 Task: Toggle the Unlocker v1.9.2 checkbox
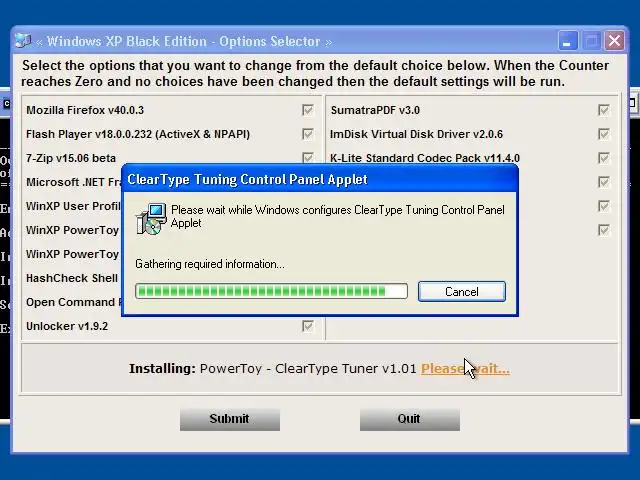click(x=308, y=326)
